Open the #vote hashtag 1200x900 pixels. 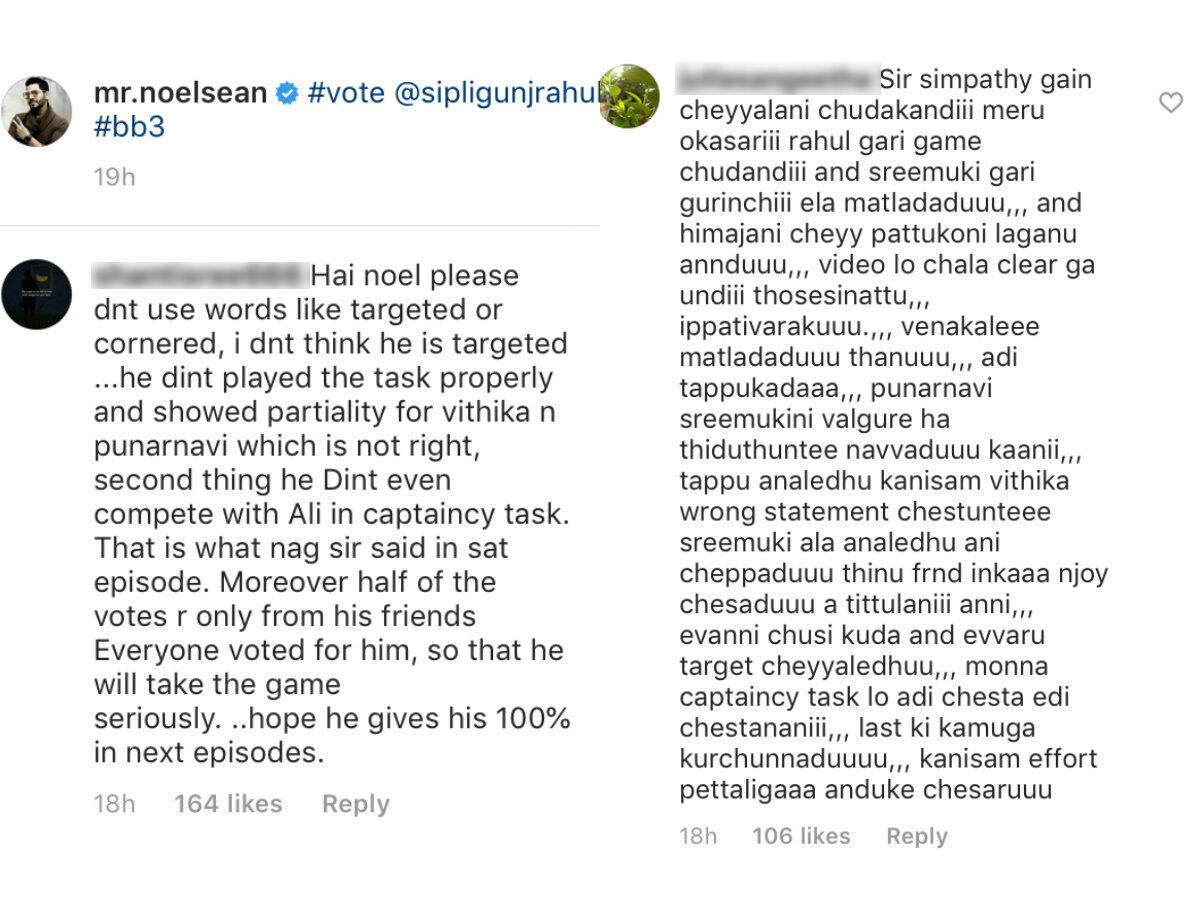coord(347,93)
